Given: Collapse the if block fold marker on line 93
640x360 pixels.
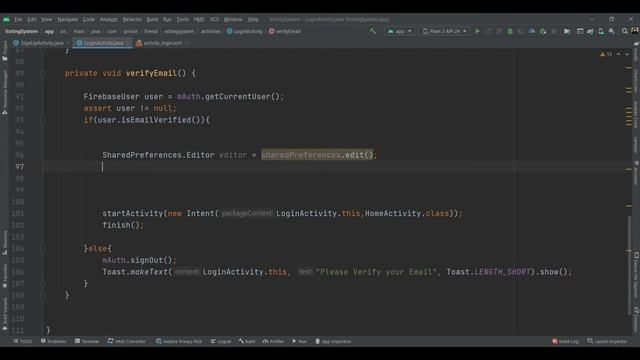Looking at the screenshot, I should click(43, 120).
